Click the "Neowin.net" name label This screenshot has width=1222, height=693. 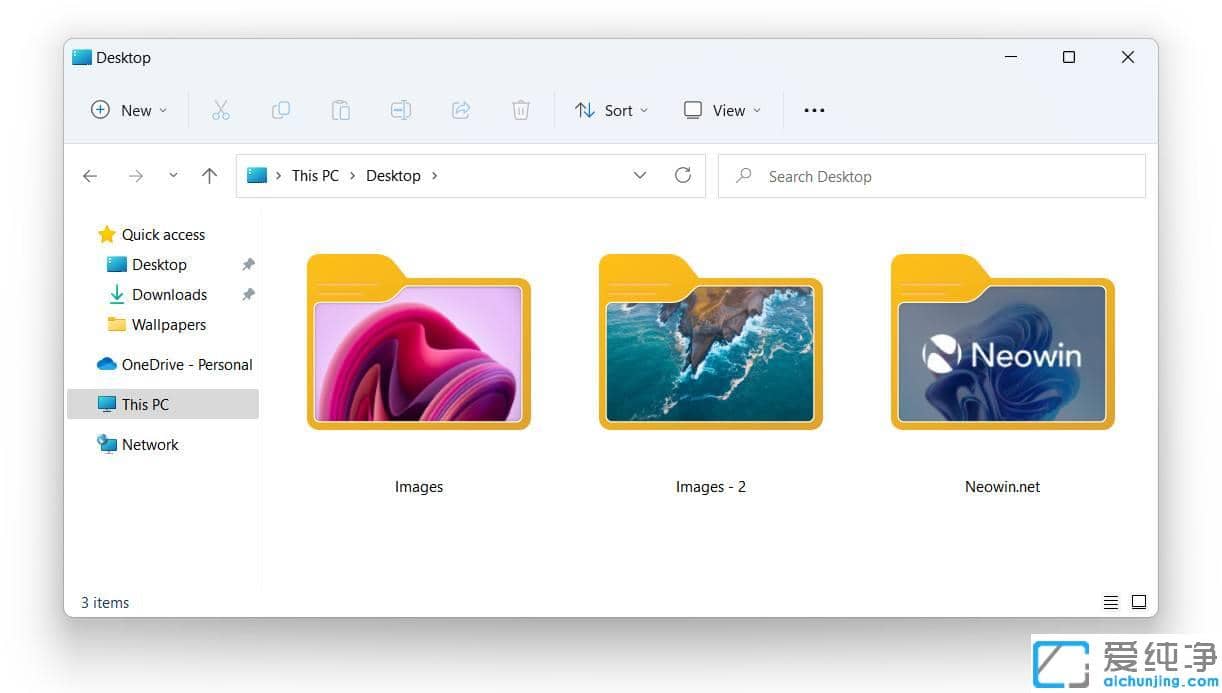(x=1003, y=487)
